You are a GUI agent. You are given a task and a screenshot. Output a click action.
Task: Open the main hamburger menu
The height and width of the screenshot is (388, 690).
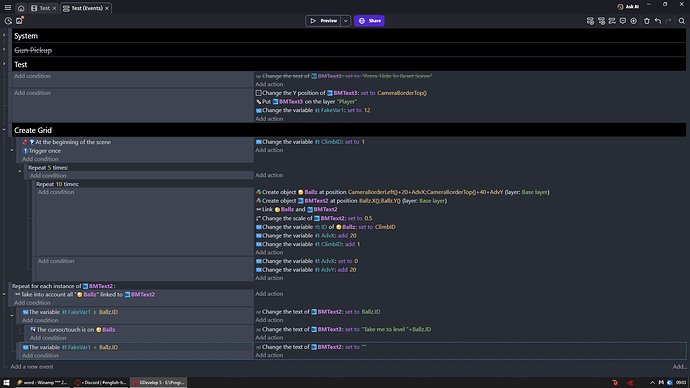pos(8,8)
